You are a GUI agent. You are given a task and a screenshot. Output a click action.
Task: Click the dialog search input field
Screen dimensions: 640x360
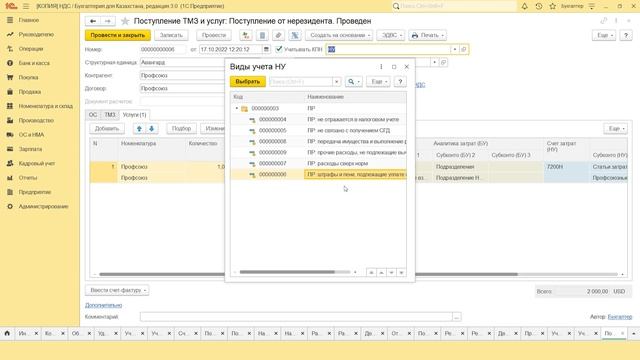pos(301,82)
